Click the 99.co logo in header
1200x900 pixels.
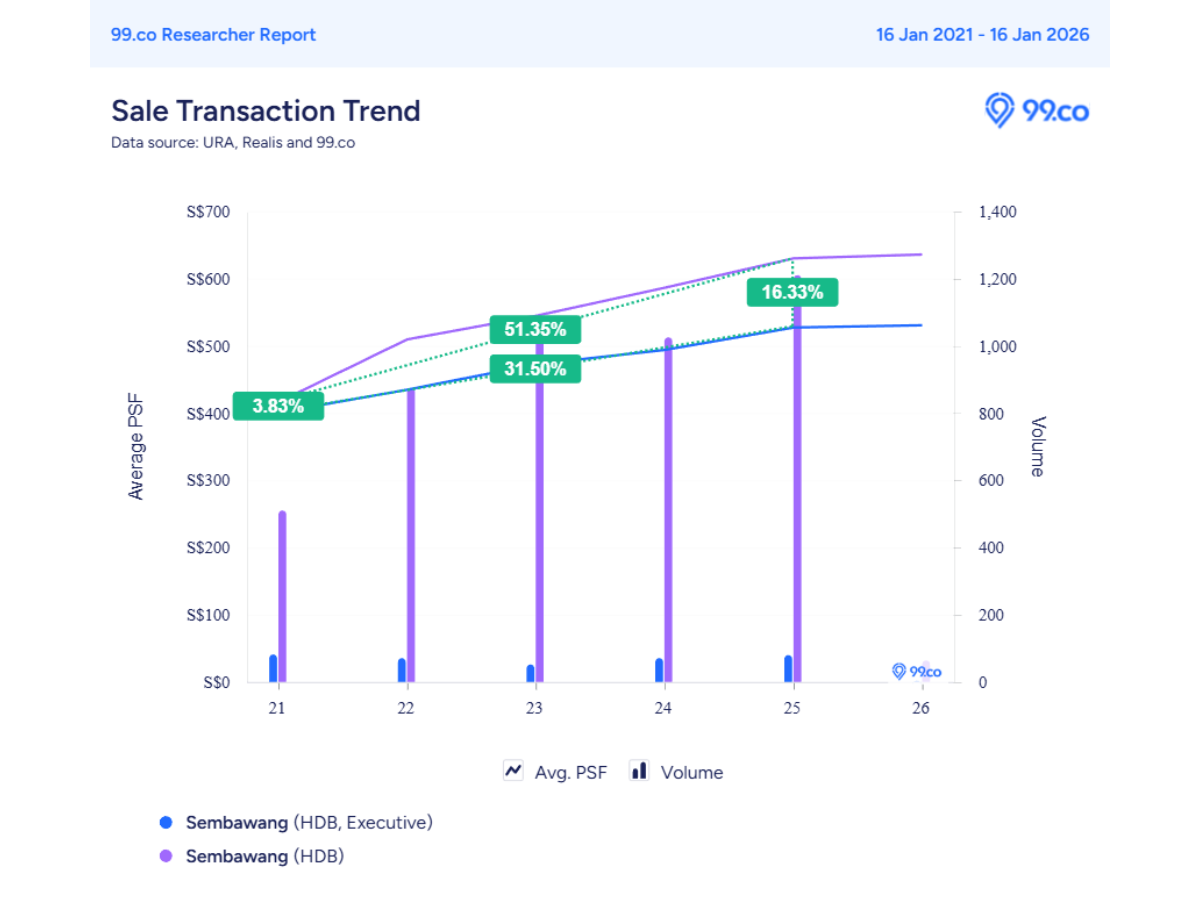pos(1036,110)
